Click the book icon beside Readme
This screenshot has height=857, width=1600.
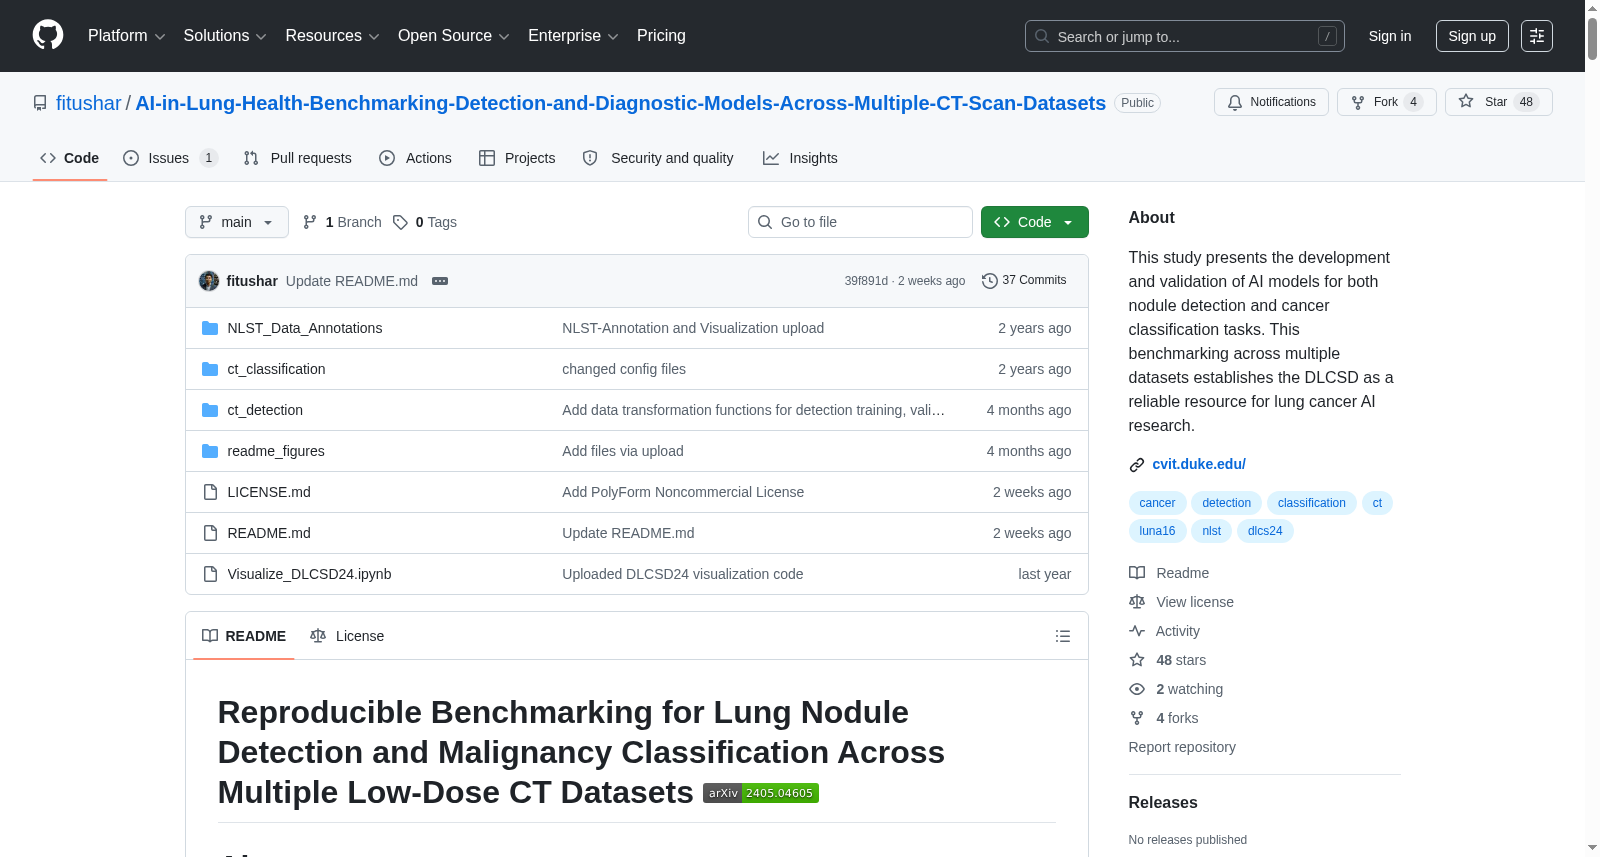(x=1137, y=573)
